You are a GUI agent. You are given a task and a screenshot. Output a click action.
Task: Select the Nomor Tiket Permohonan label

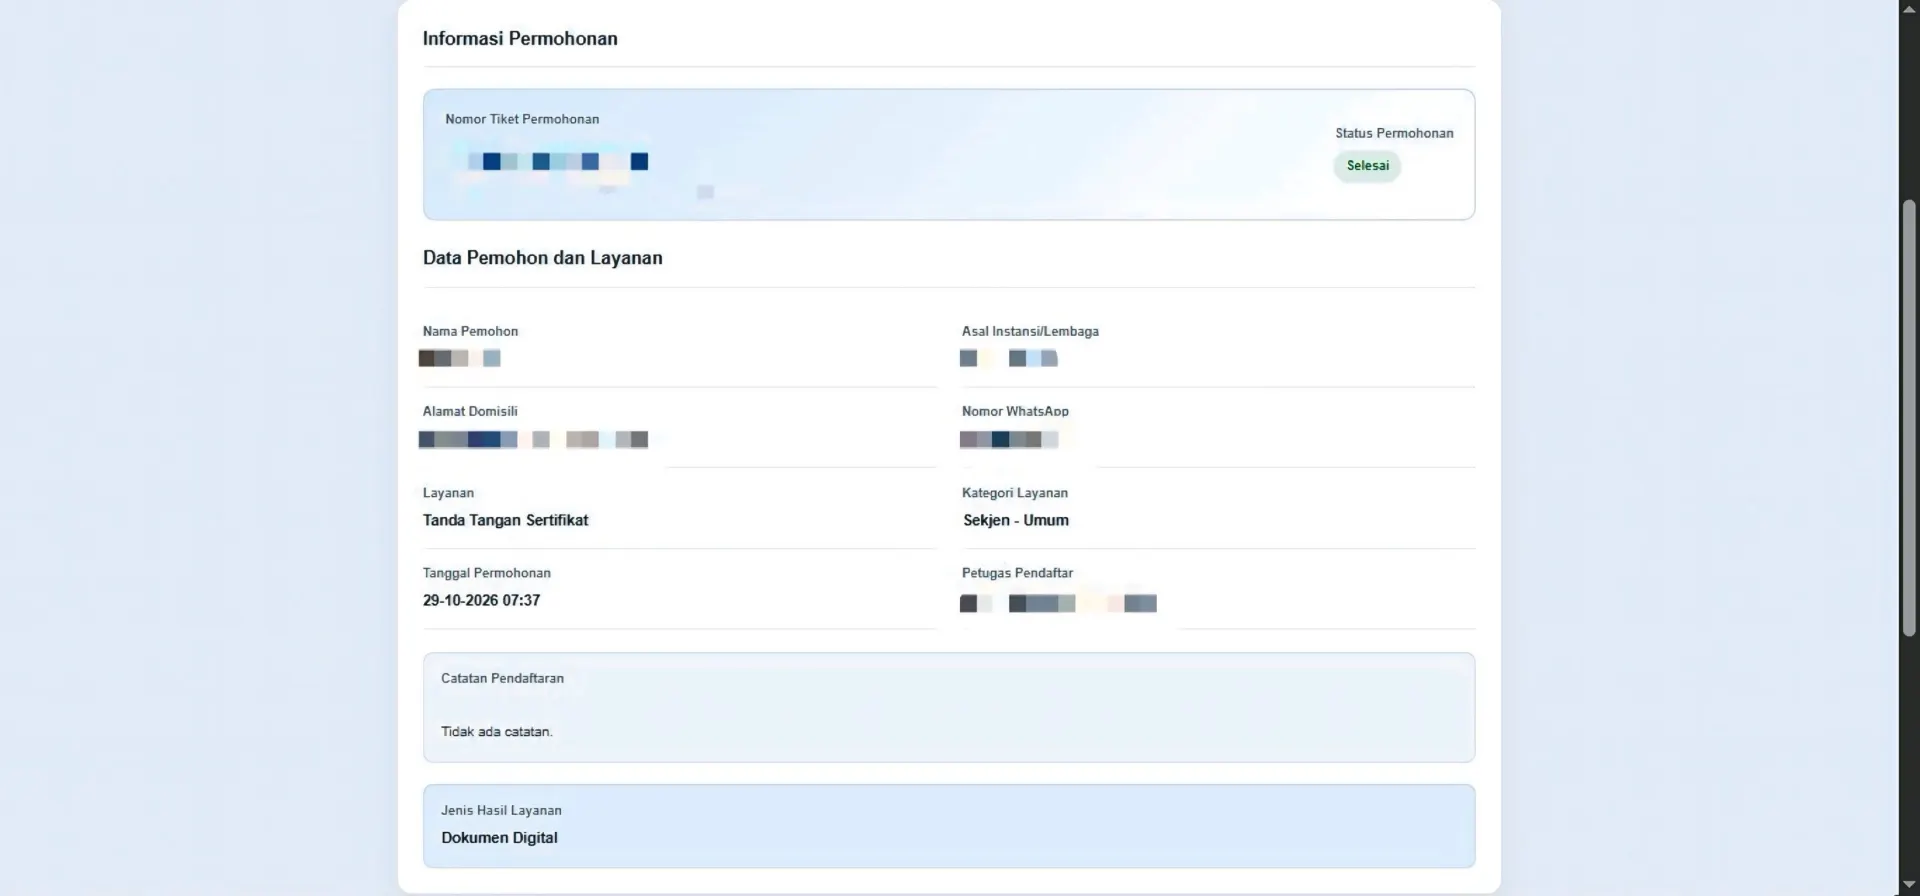(x=522, y=119)
